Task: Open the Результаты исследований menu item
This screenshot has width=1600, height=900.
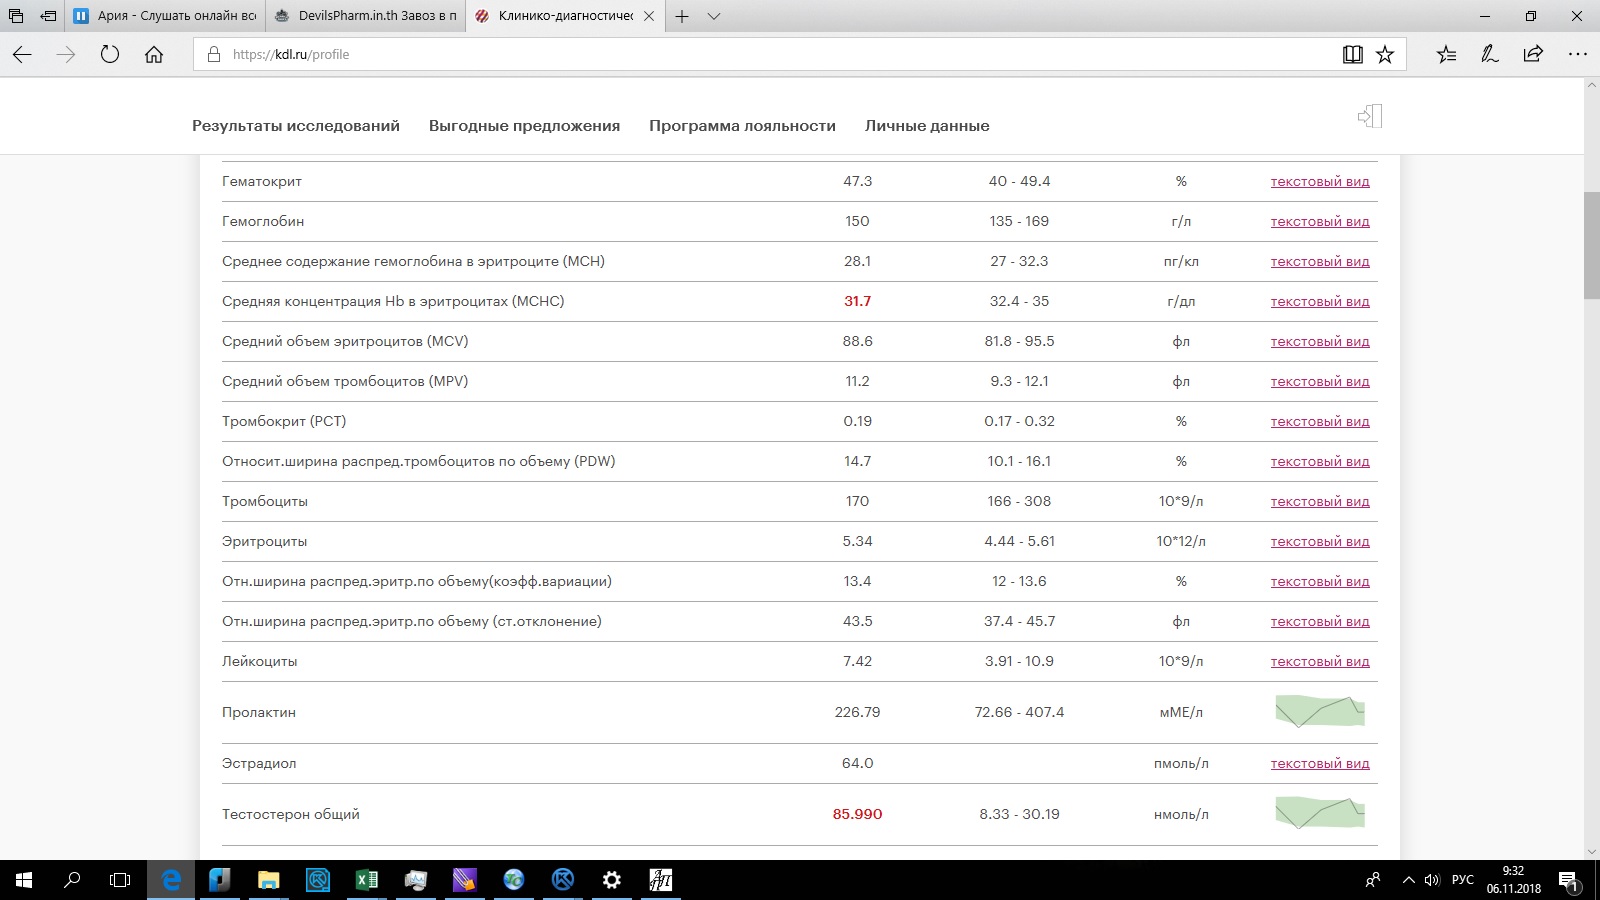Action: [296, 126]
